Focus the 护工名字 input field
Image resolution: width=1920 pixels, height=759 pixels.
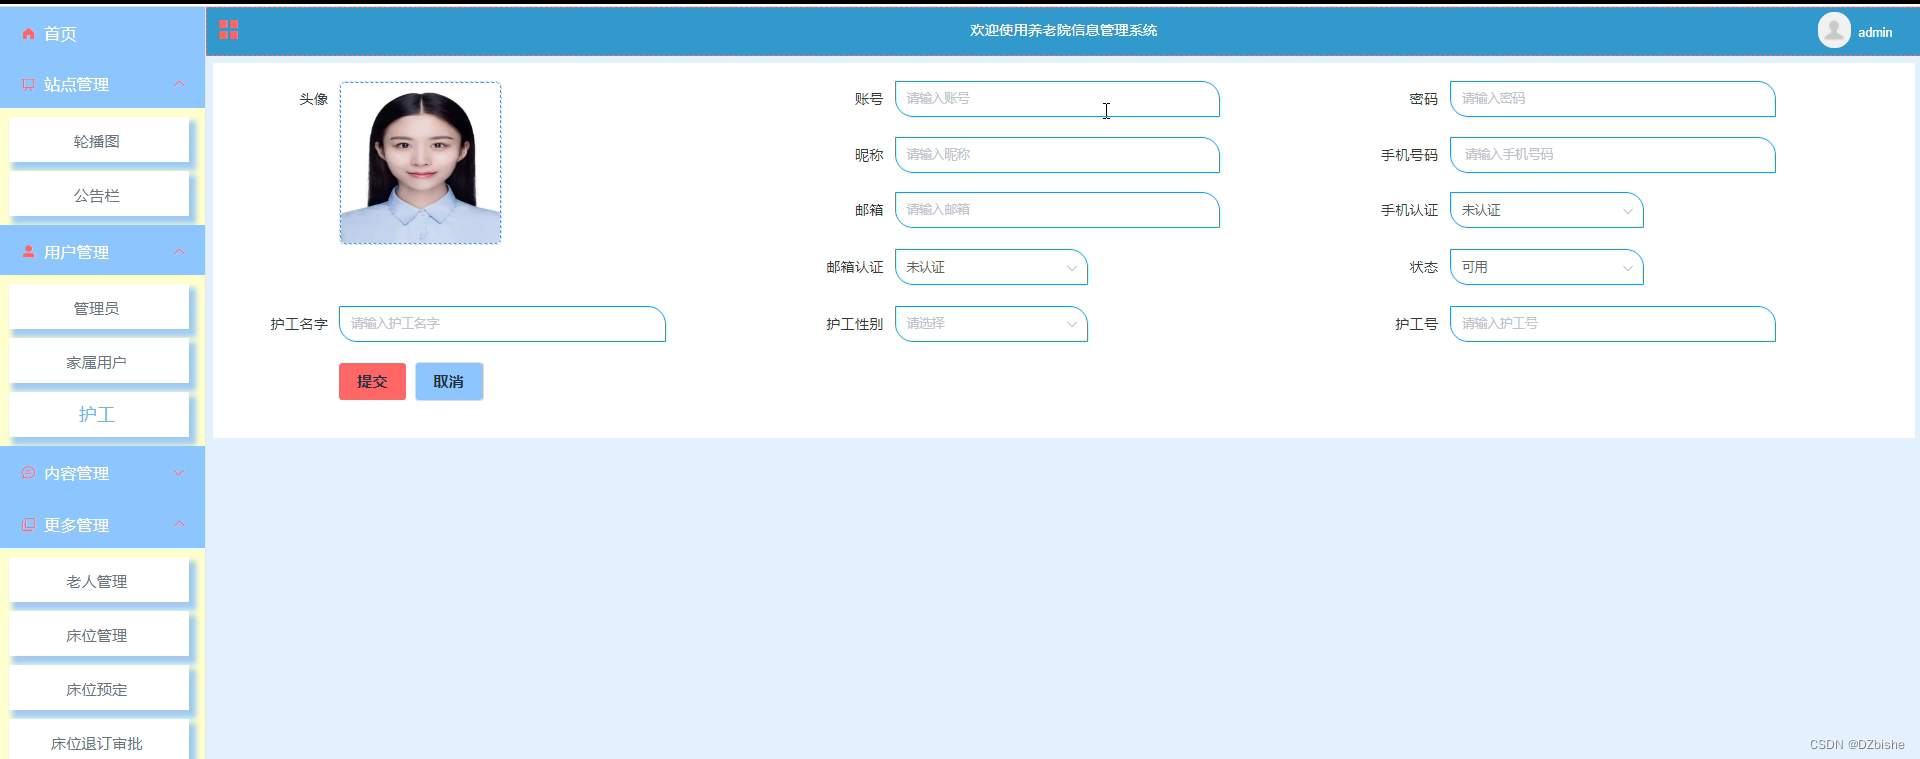(x=502, y=324)
